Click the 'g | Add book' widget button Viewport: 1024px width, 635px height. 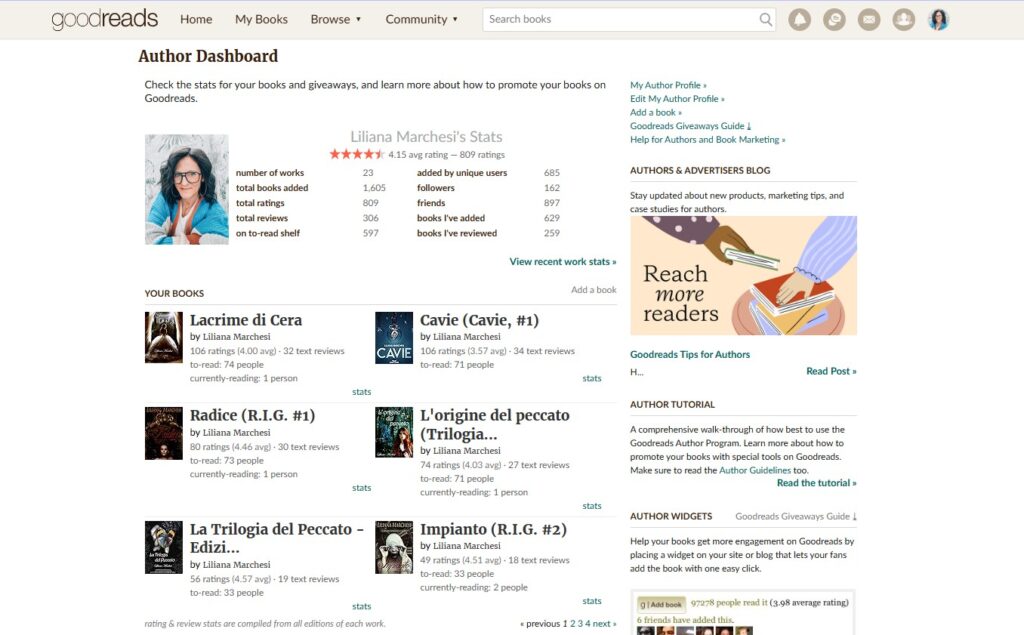point(661,604)
